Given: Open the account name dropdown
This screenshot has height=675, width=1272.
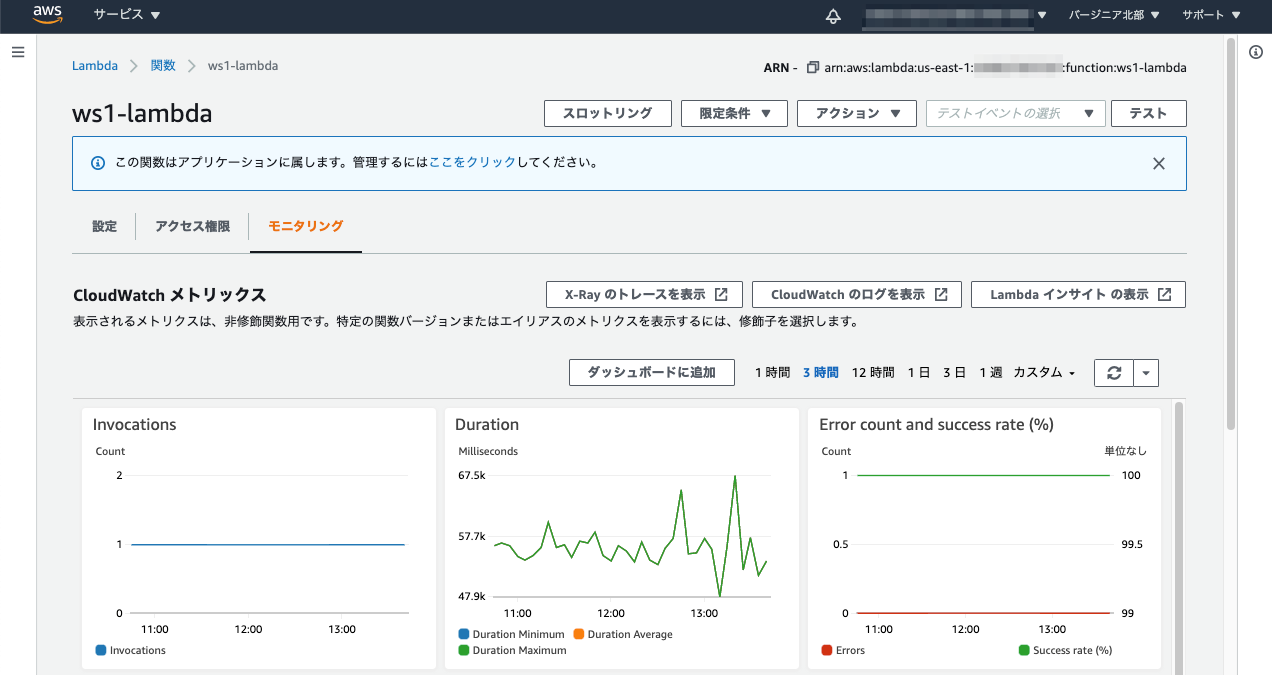Looking at the screenshot, I should [x=955, y=16].
